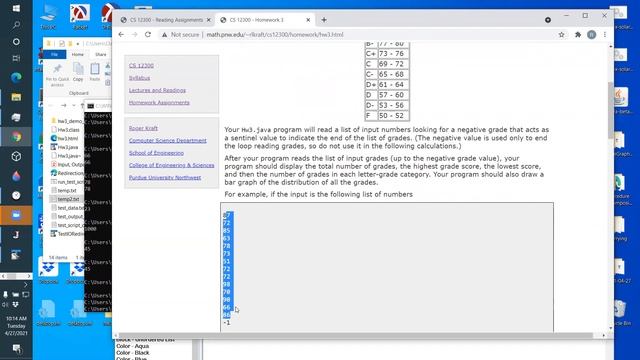
Task: Open Lectures and Readings link
Action: 157,90
